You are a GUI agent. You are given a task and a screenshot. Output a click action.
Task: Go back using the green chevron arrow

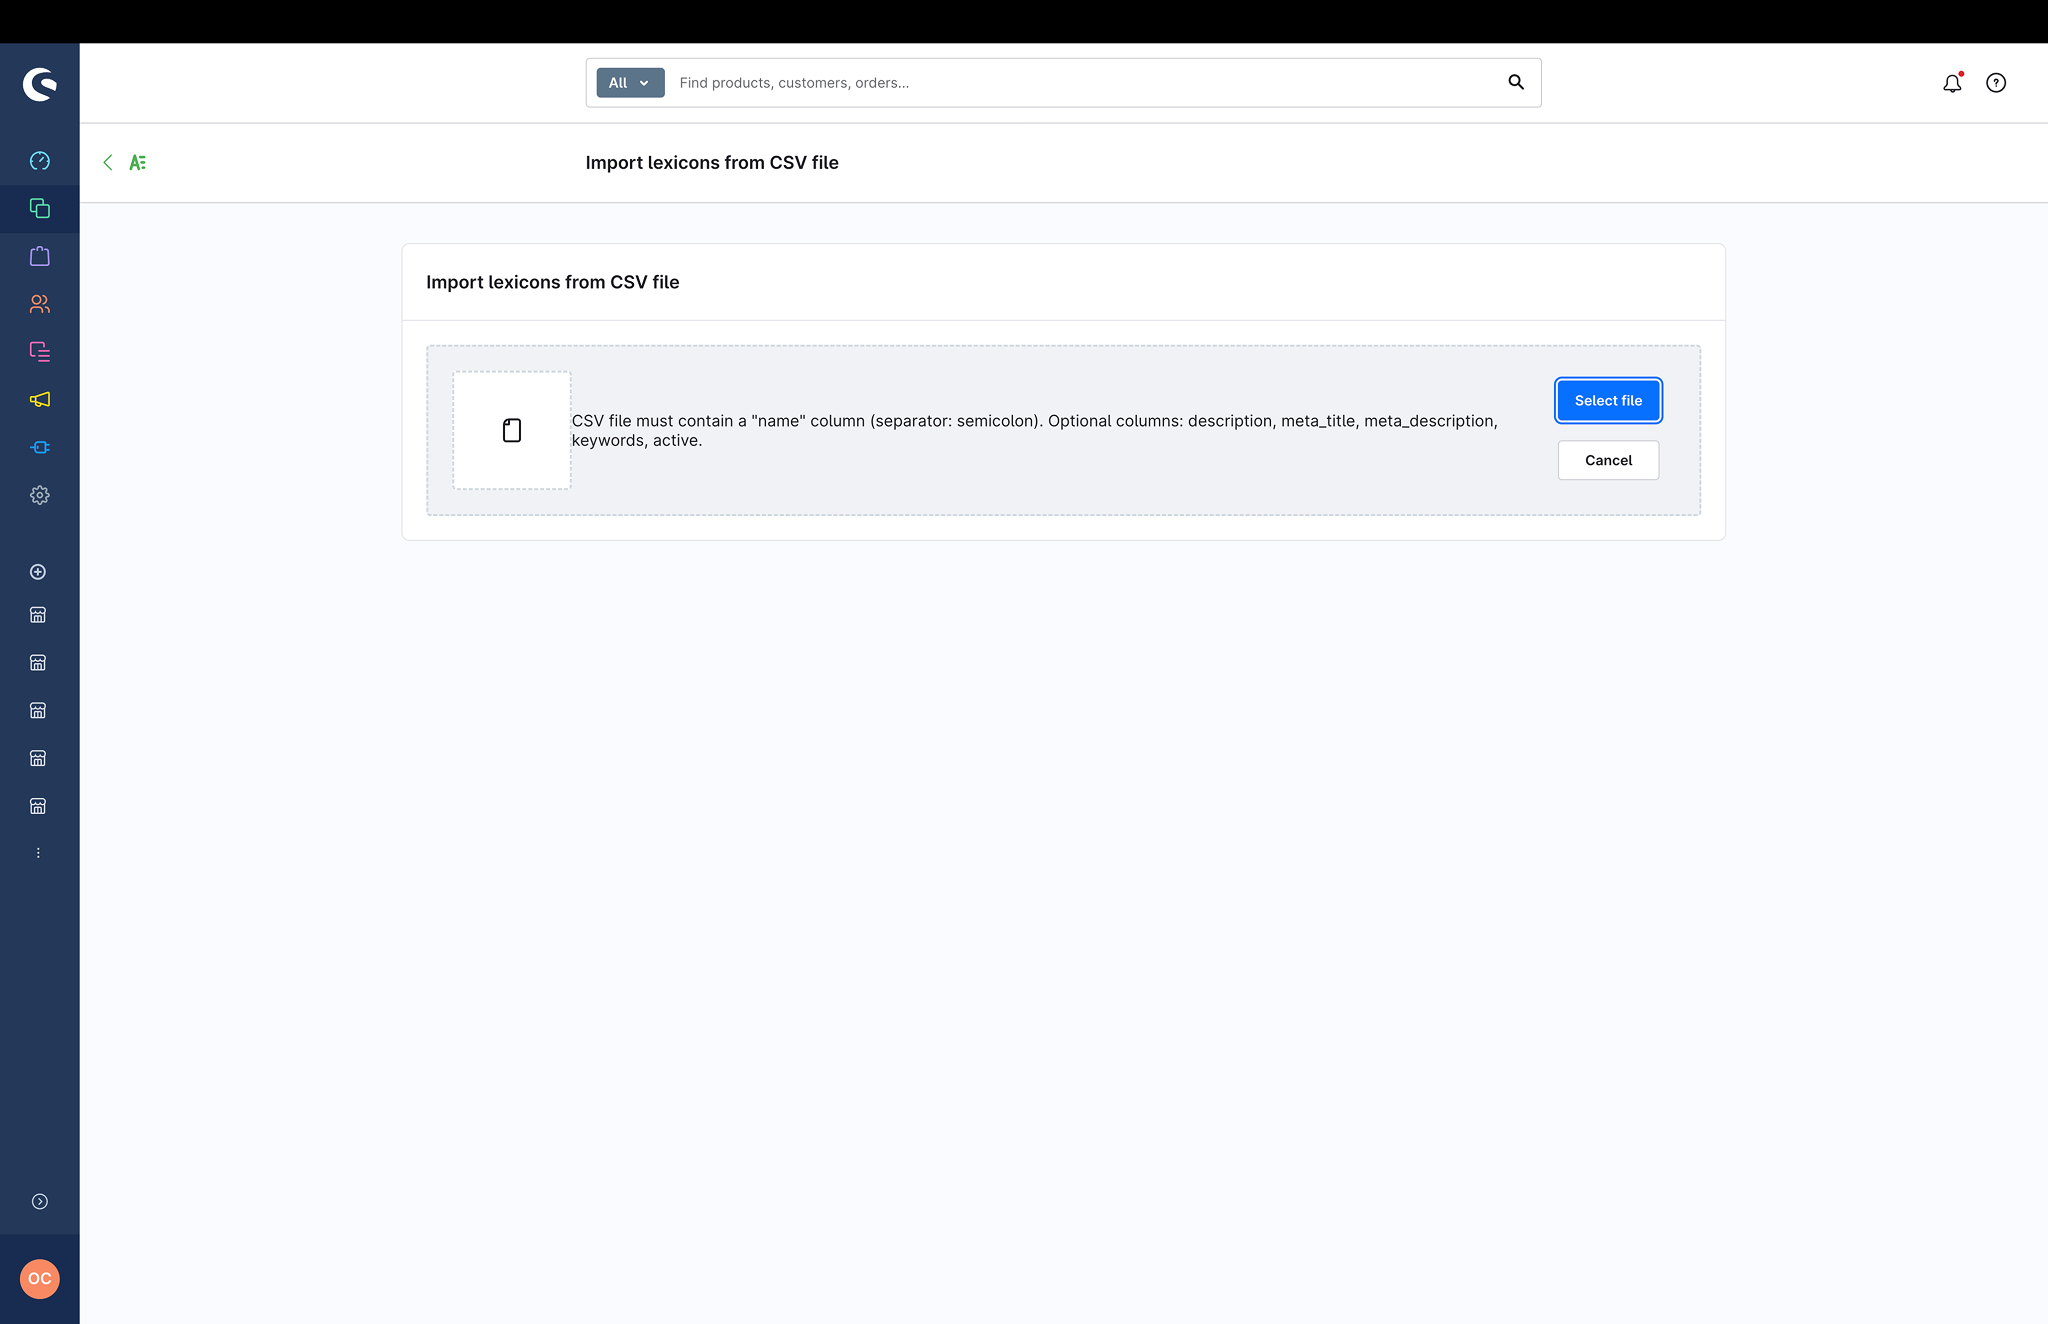(x=108, y=162)
